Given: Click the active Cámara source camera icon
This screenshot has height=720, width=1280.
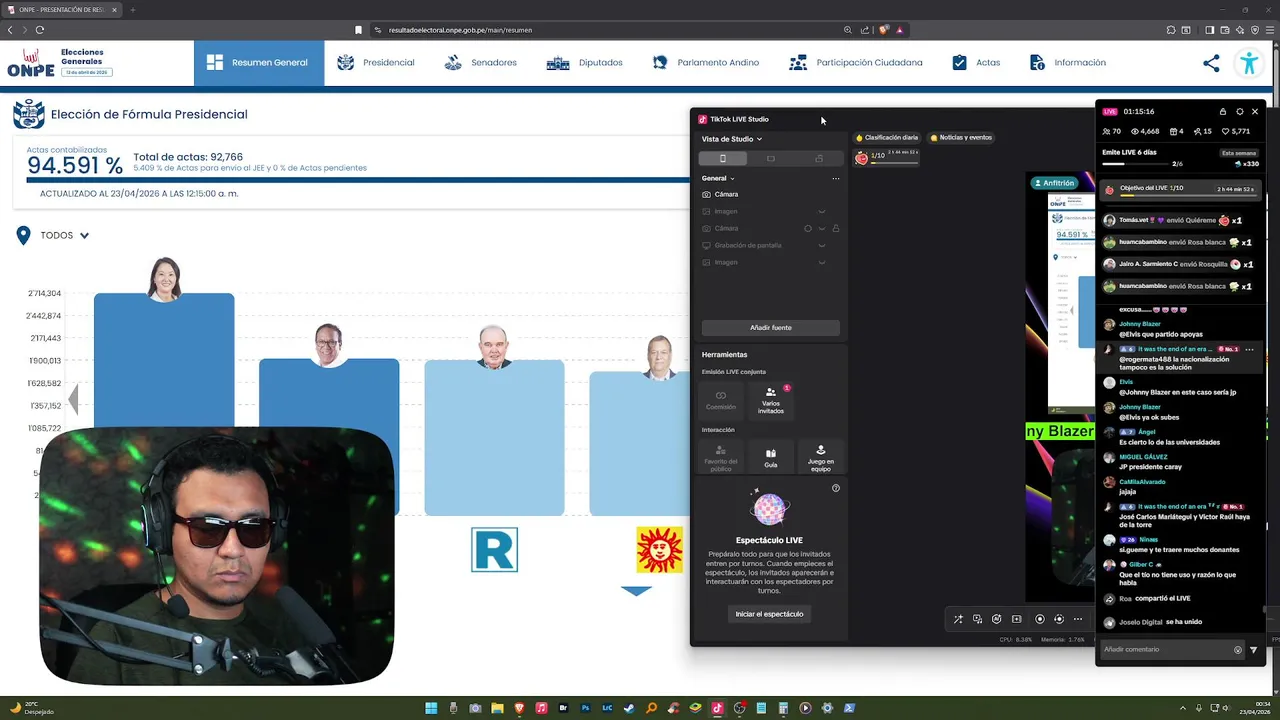Looking at the screenshot, I should coord(707,194).
